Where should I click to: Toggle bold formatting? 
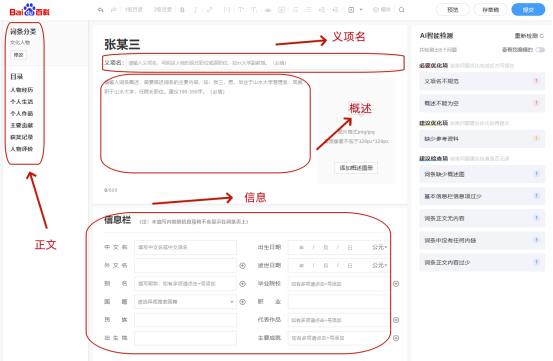pos(182,10)
